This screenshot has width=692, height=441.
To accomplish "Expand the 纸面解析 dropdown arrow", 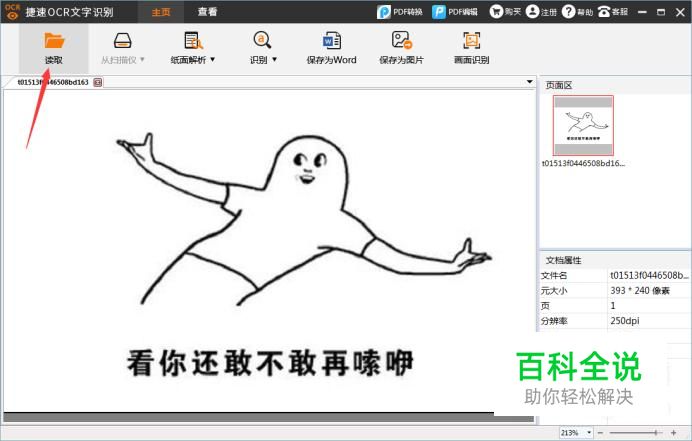I will click(x=213, y=59).
